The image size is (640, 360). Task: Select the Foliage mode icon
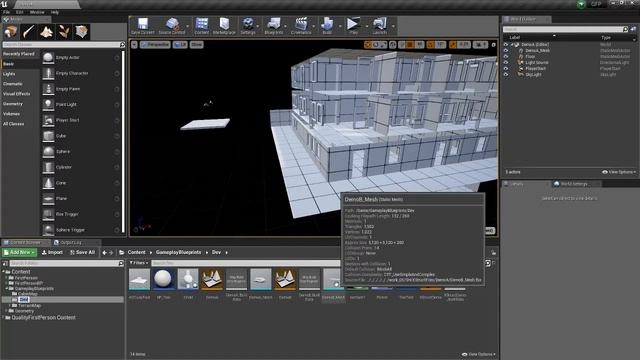click(64, 32)
